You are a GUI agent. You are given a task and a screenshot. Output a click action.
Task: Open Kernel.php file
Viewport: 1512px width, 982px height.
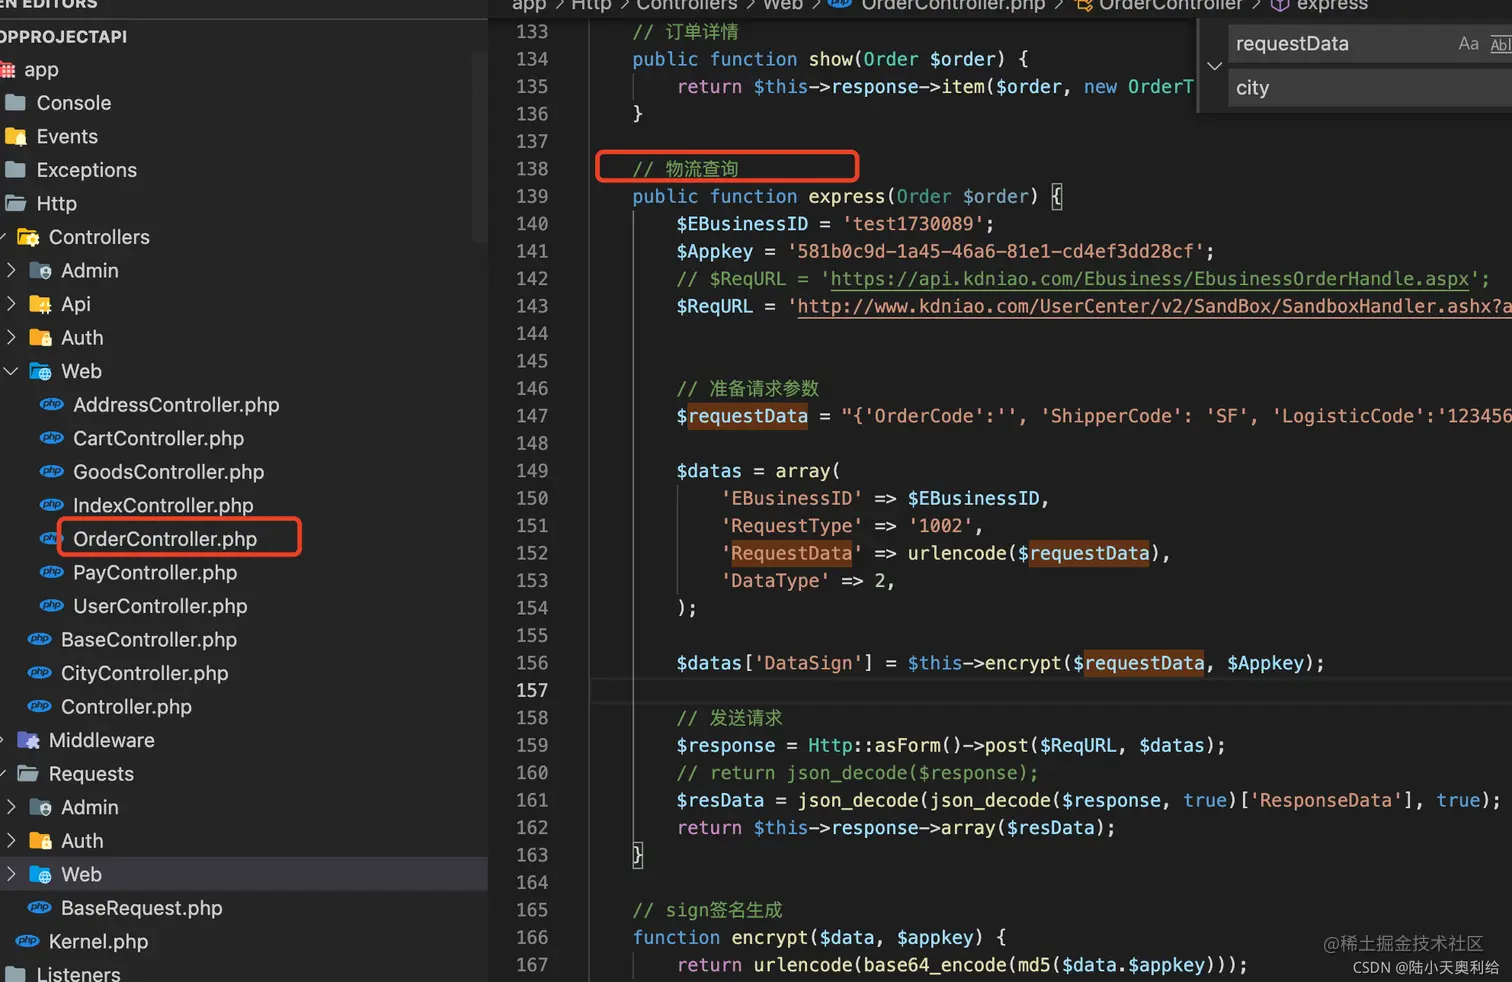[x=98, y=942]
